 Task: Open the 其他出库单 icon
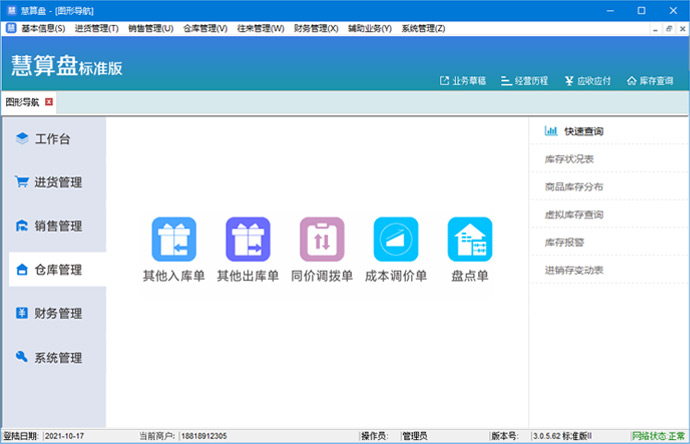click(247, 240)
